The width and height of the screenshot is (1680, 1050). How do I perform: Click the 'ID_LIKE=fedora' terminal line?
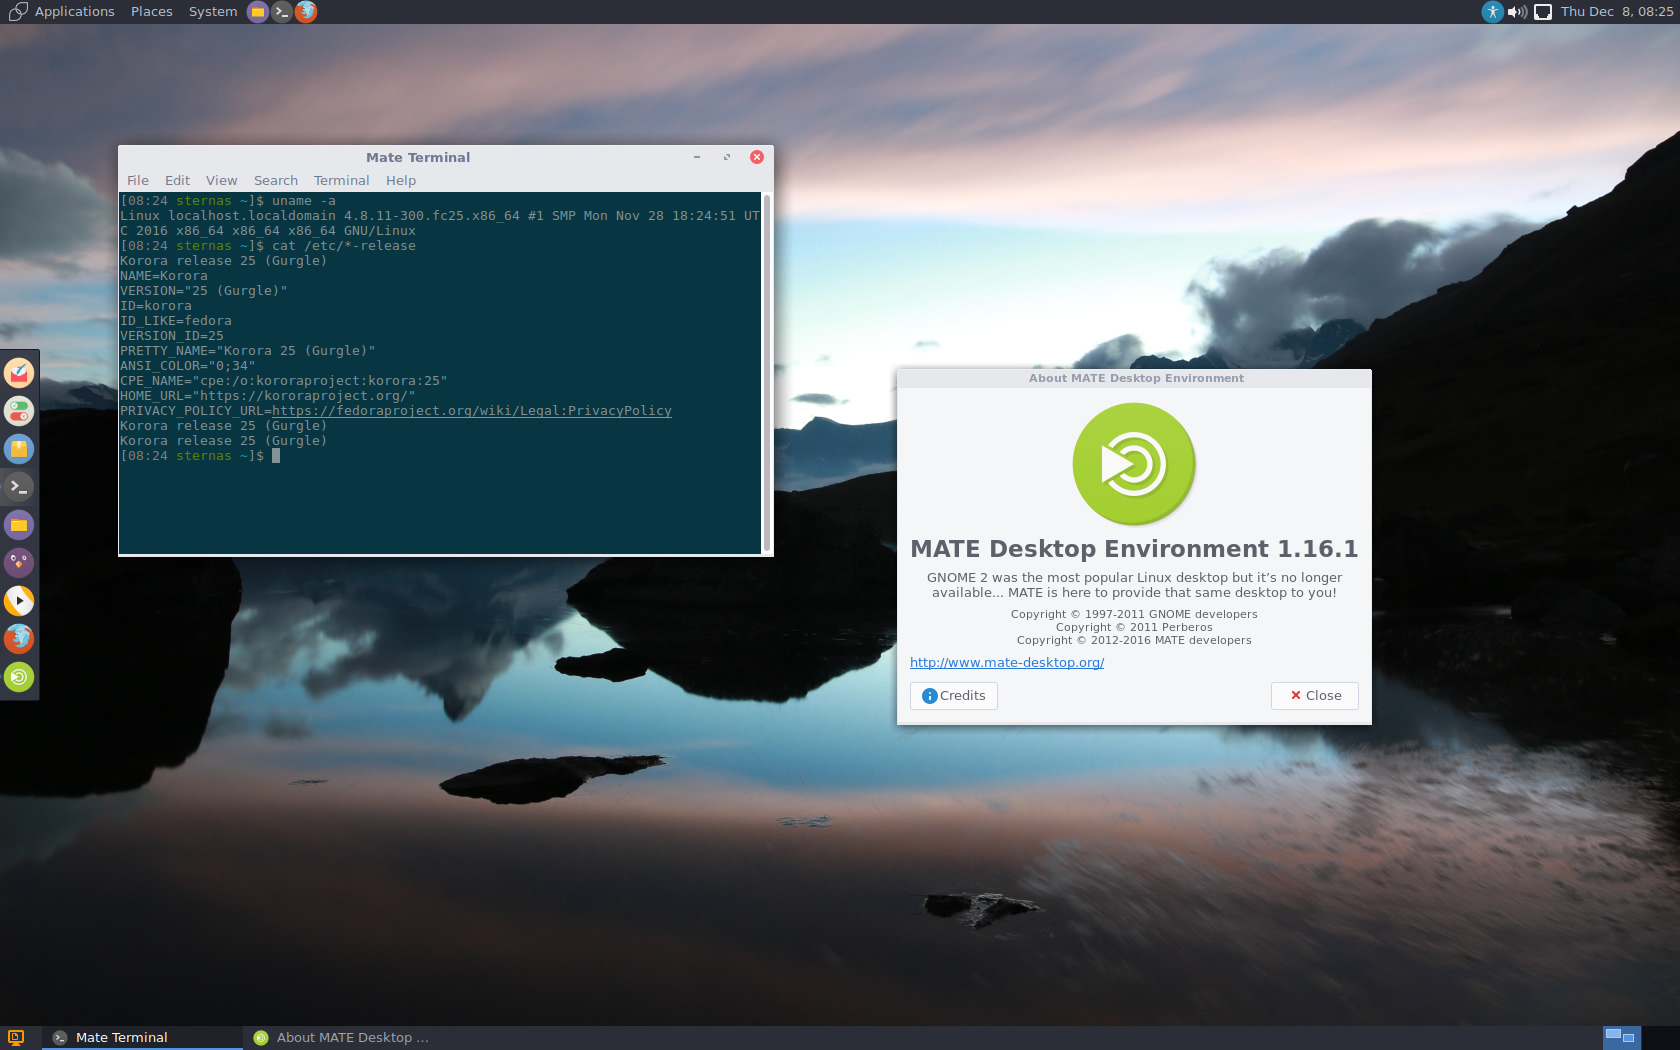176,321
